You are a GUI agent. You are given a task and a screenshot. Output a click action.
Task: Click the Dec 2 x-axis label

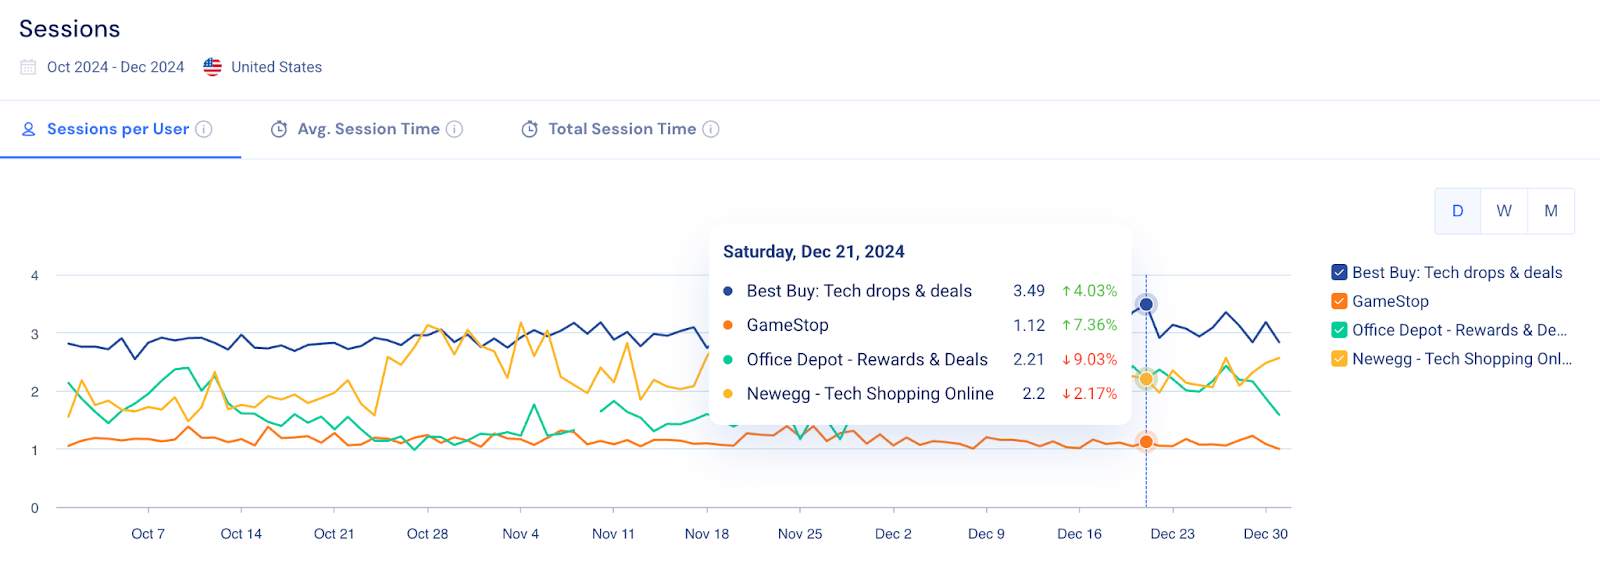893,534
